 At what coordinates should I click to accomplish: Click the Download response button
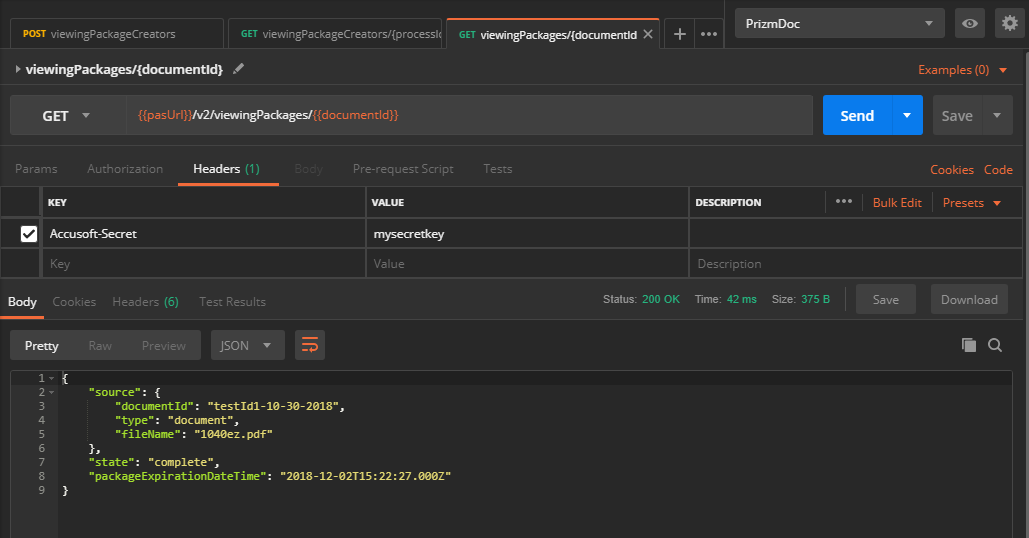pyautogui.click(x=969, y=299)
